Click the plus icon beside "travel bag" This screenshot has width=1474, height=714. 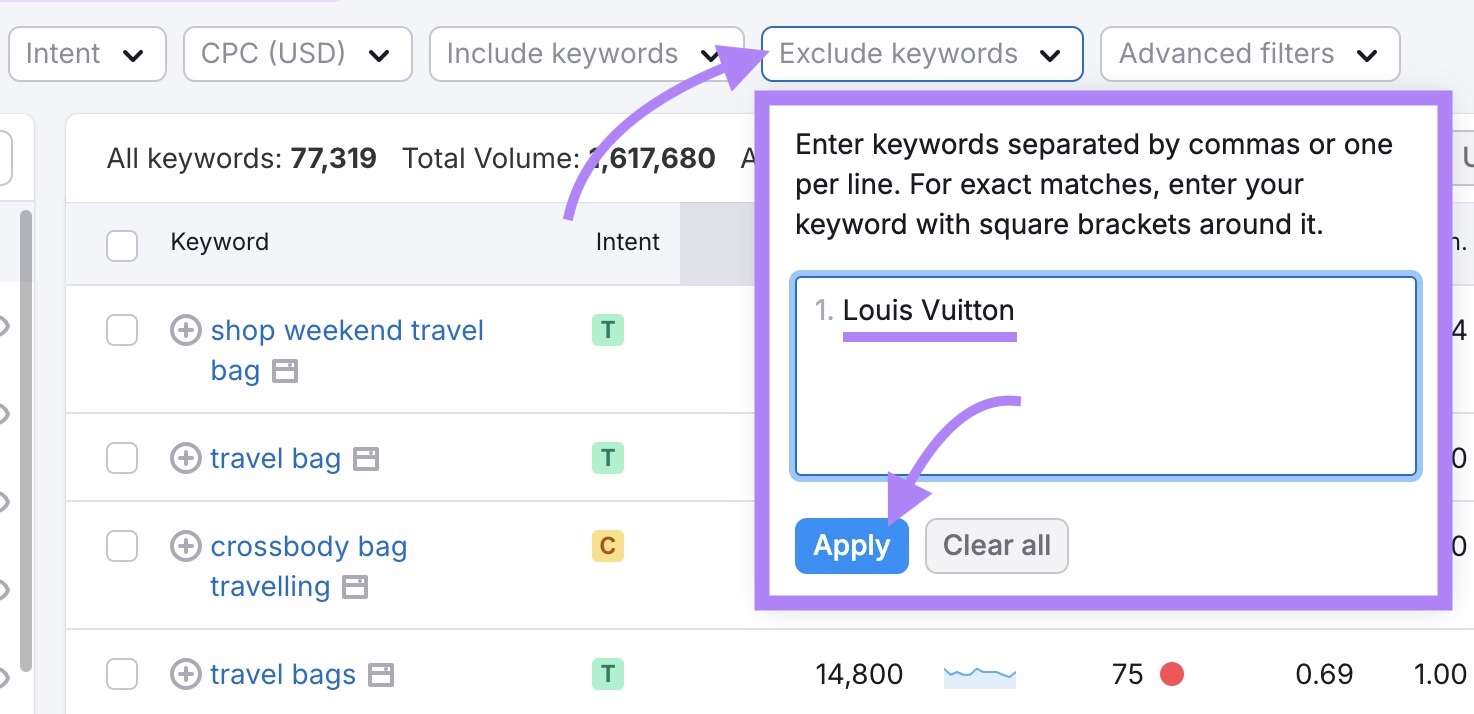(x=185, y=458)
